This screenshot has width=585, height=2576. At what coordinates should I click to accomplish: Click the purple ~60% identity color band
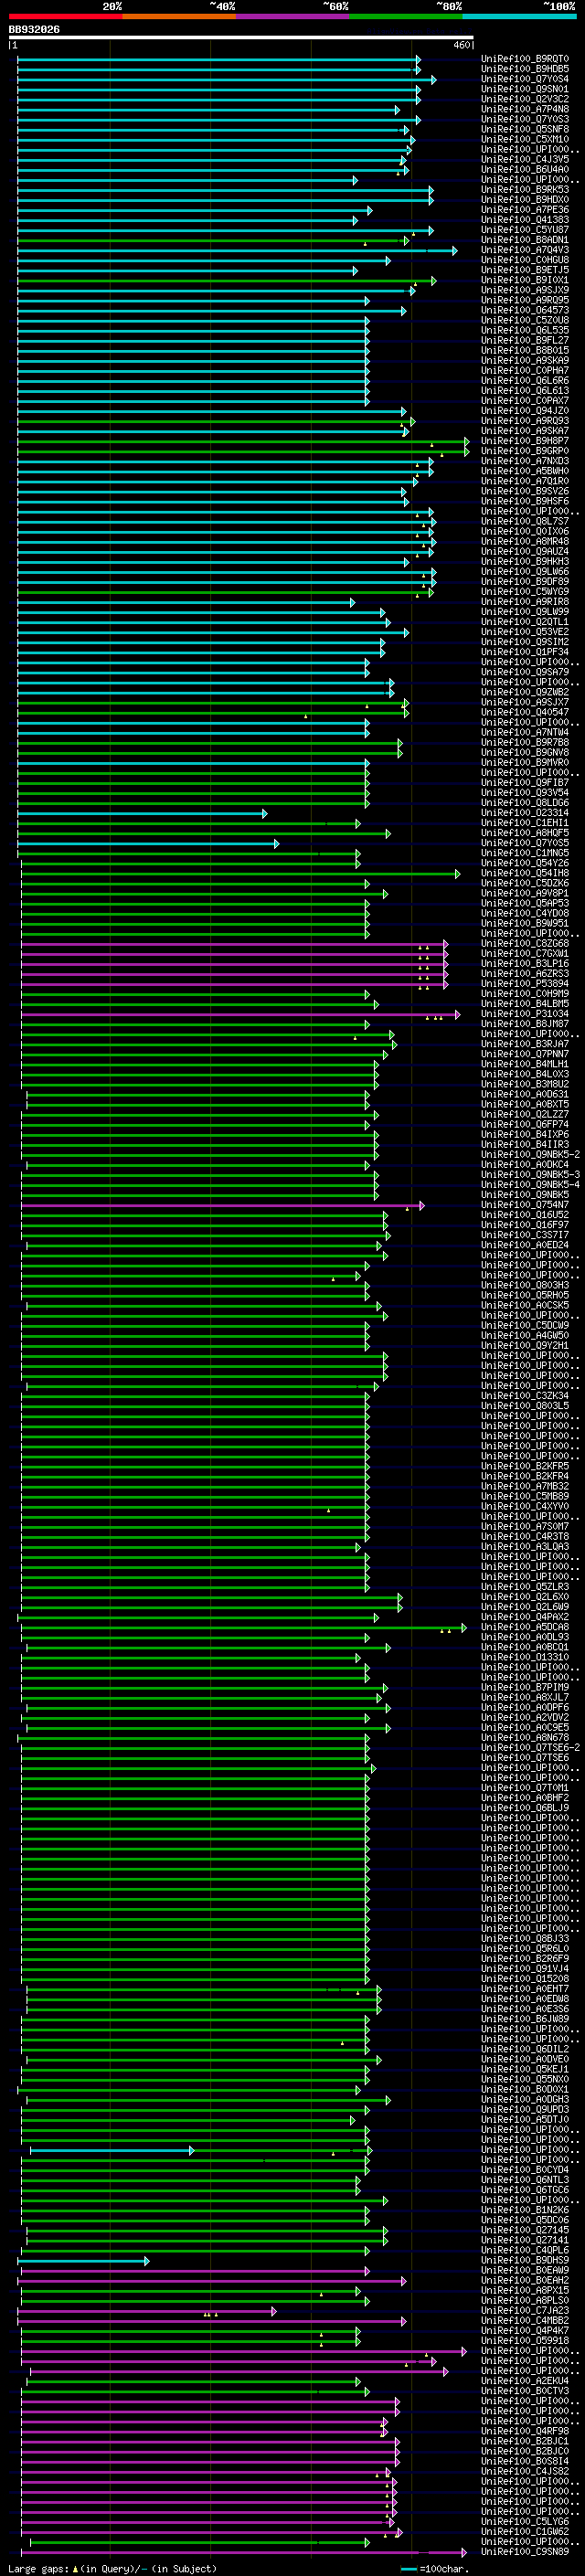[293, 17]
